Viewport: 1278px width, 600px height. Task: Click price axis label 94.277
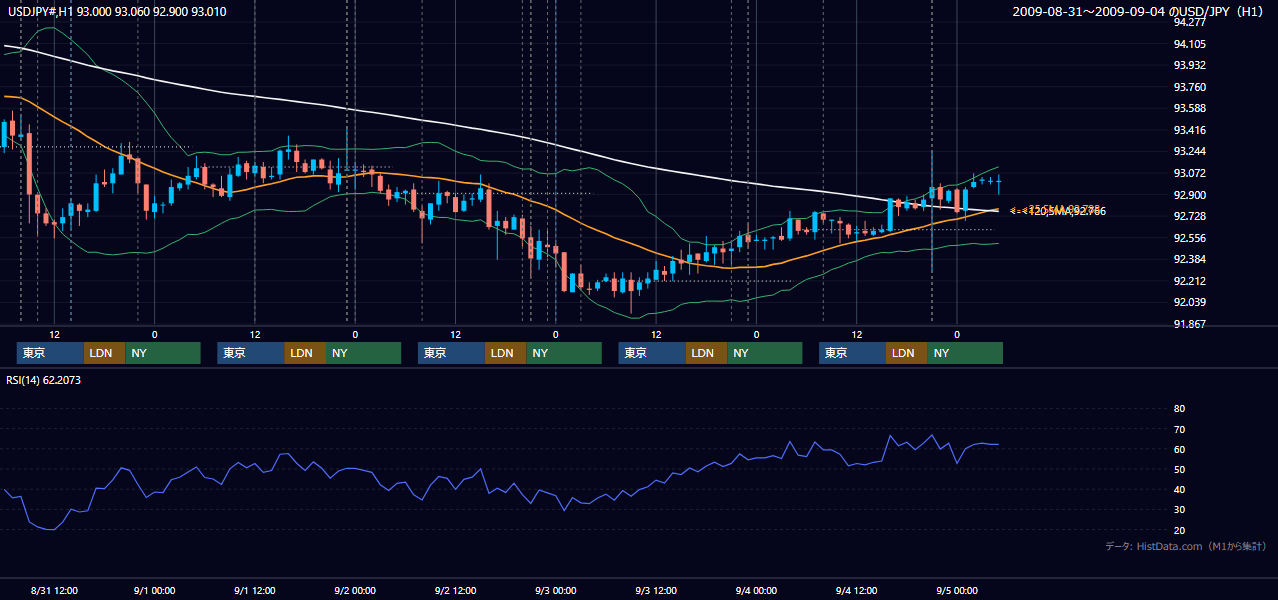pyautogui.click(x=1189, y=22)
